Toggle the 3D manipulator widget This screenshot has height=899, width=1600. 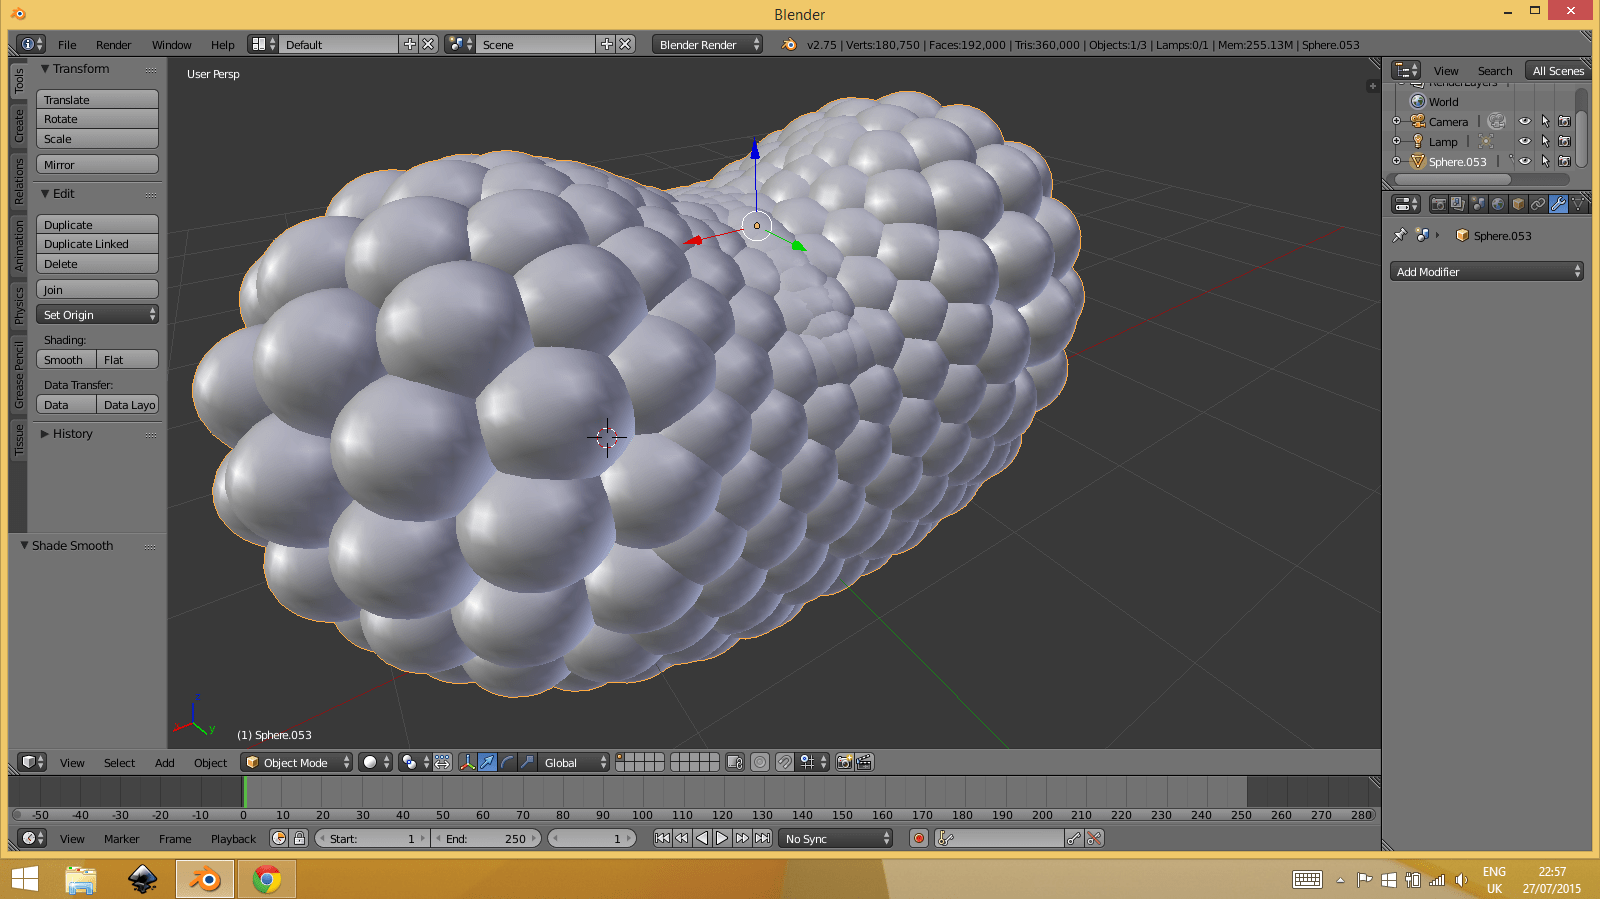[x=467, y=762]
